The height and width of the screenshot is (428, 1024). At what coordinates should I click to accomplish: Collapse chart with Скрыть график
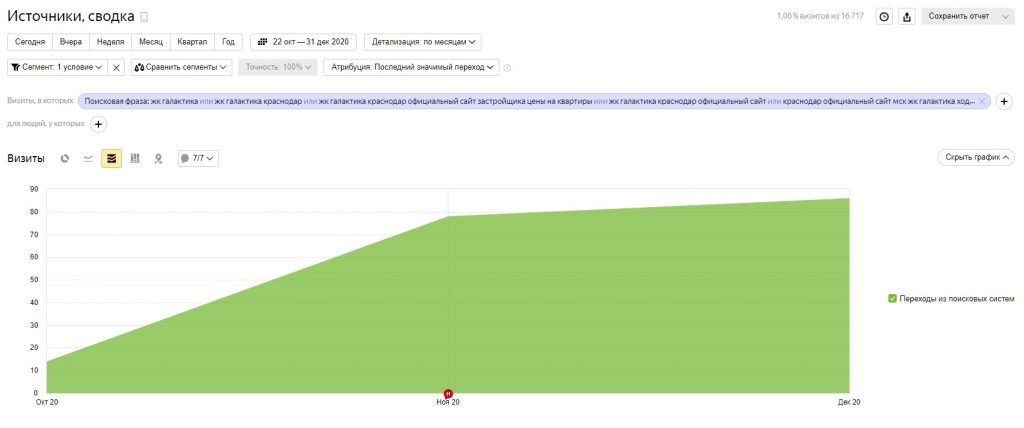[976, 157]
